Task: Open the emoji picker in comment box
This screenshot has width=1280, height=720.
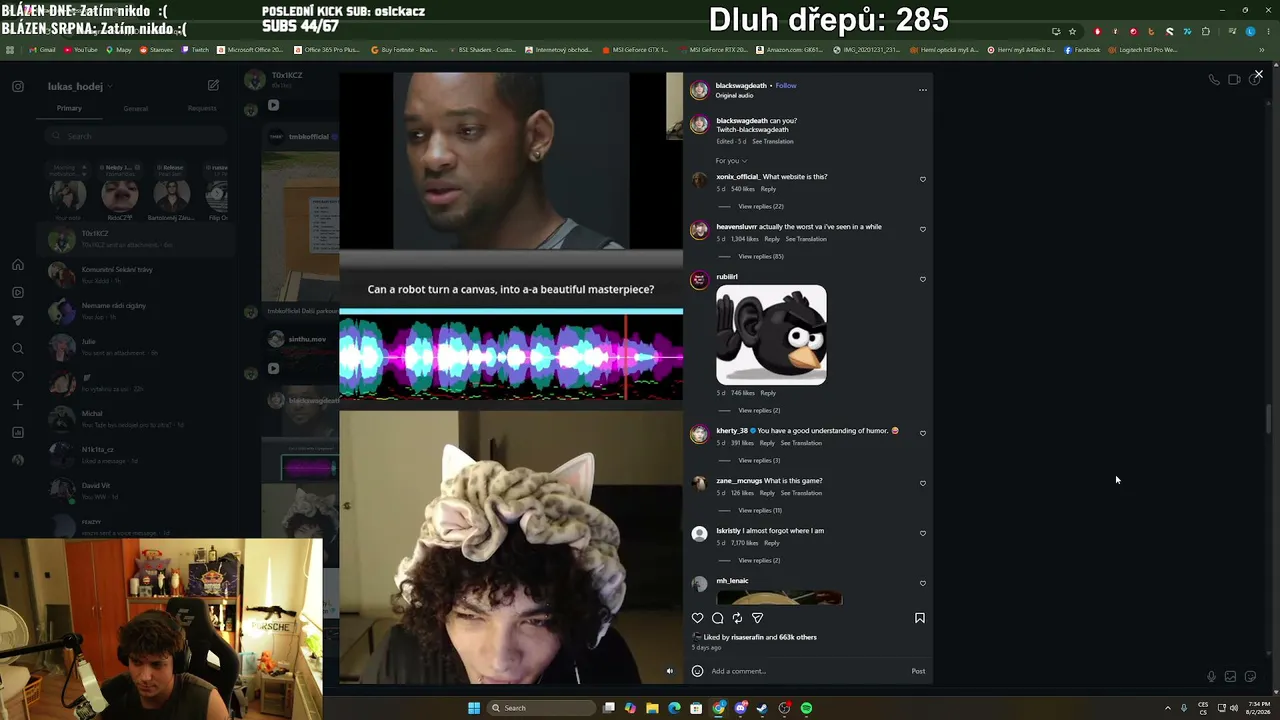Action: tap(697, 671)
